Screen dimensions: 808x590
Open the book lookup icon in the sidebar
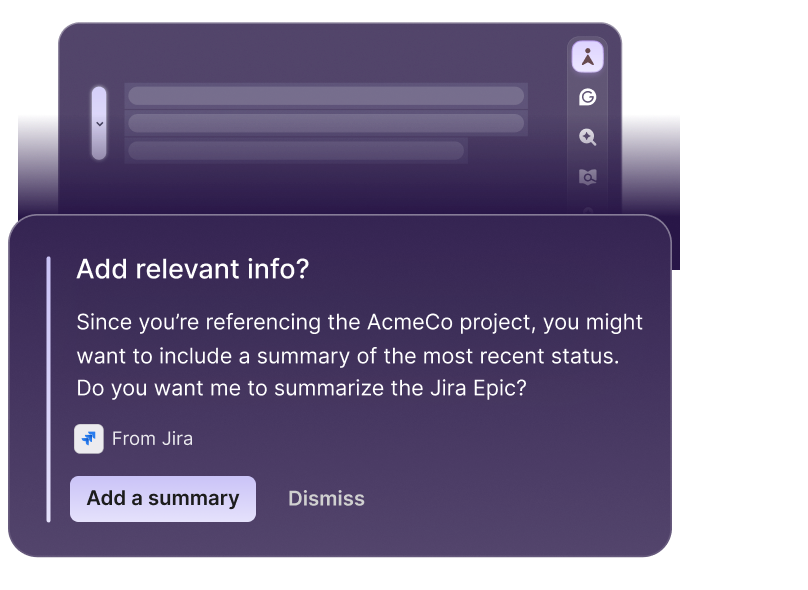(x=588, y=177)
